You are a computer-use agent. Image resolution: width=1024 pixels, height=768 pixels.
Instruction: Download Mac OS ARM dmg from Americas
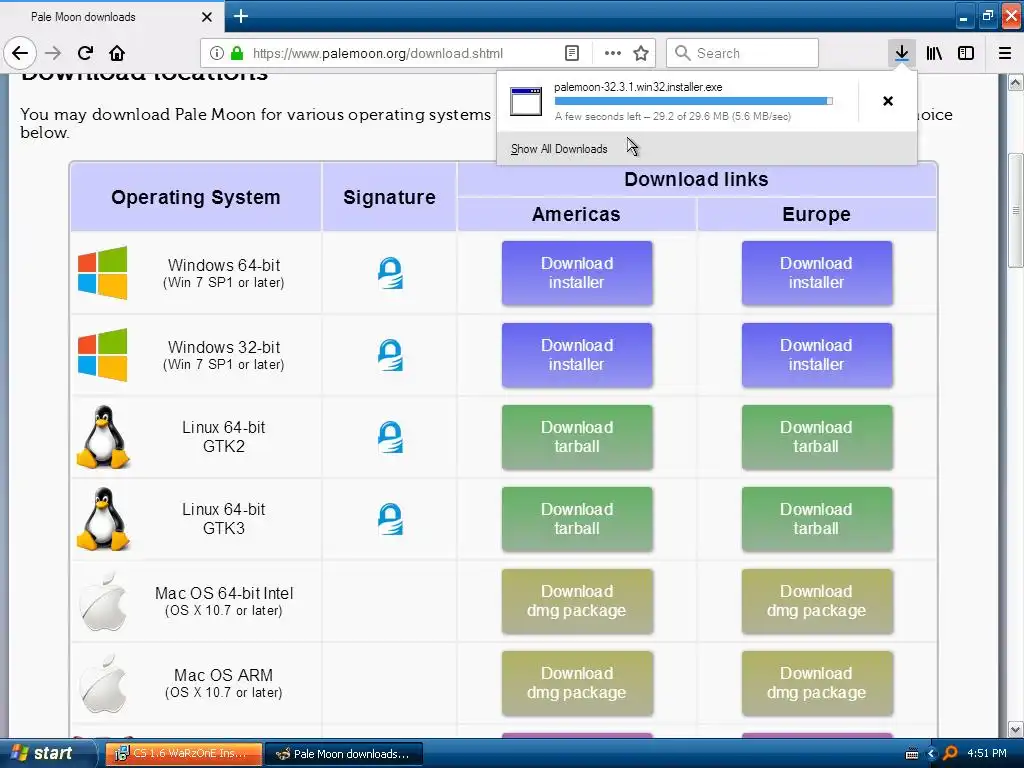pos(577,683)
